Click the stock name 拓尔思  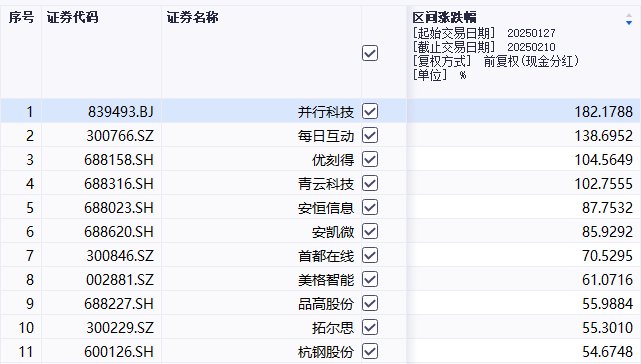click(333, 328)
